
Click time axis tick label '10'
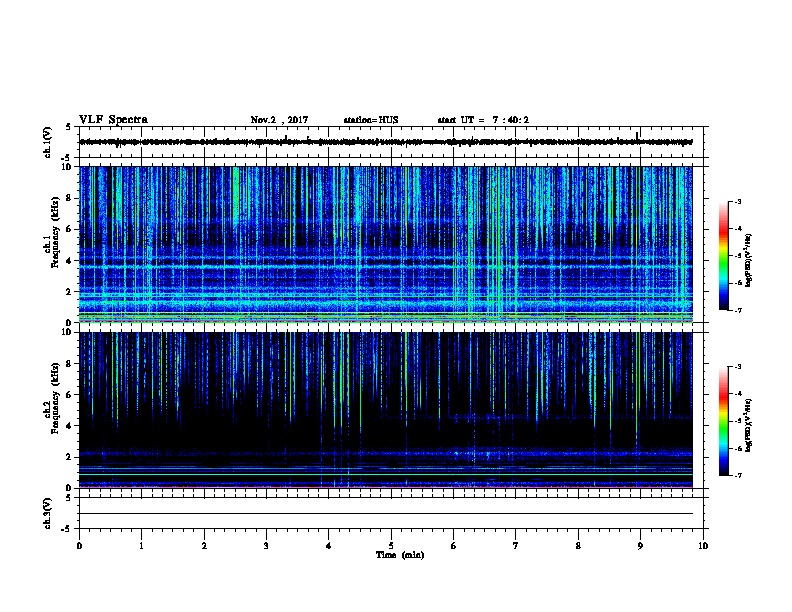[x=703, y=546]
